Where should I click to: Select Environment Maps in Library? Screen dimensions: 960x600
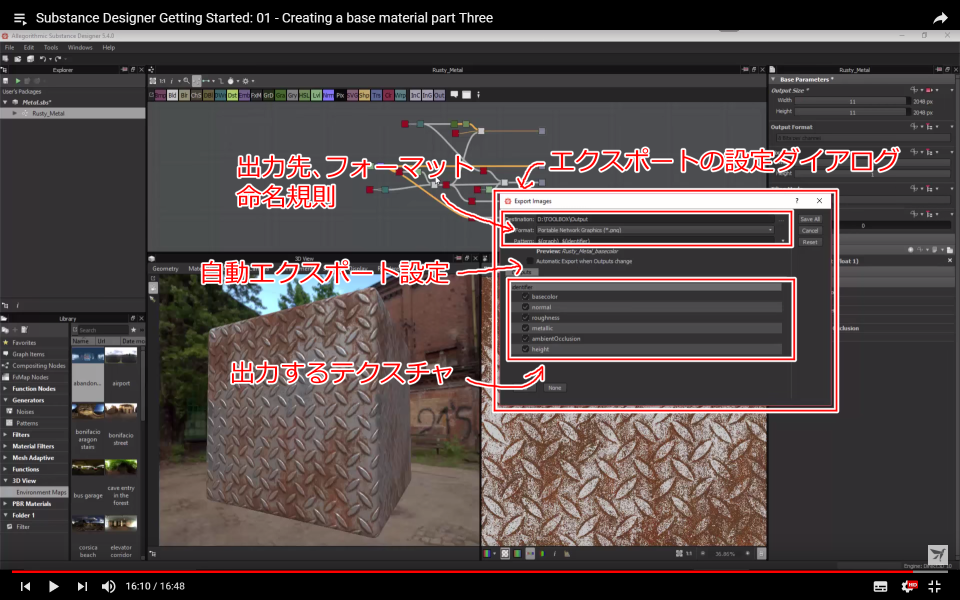(41, 492)
